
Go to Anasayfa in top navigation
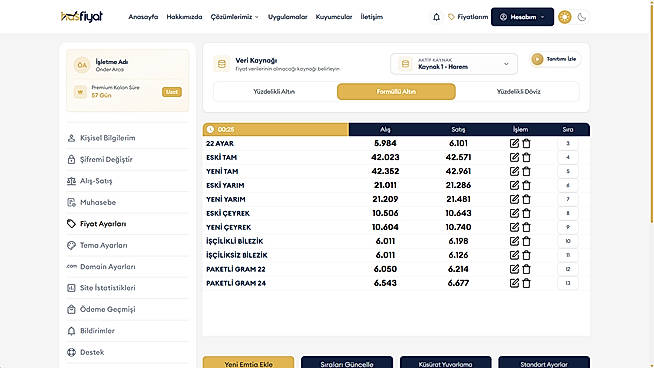(143, 17)
